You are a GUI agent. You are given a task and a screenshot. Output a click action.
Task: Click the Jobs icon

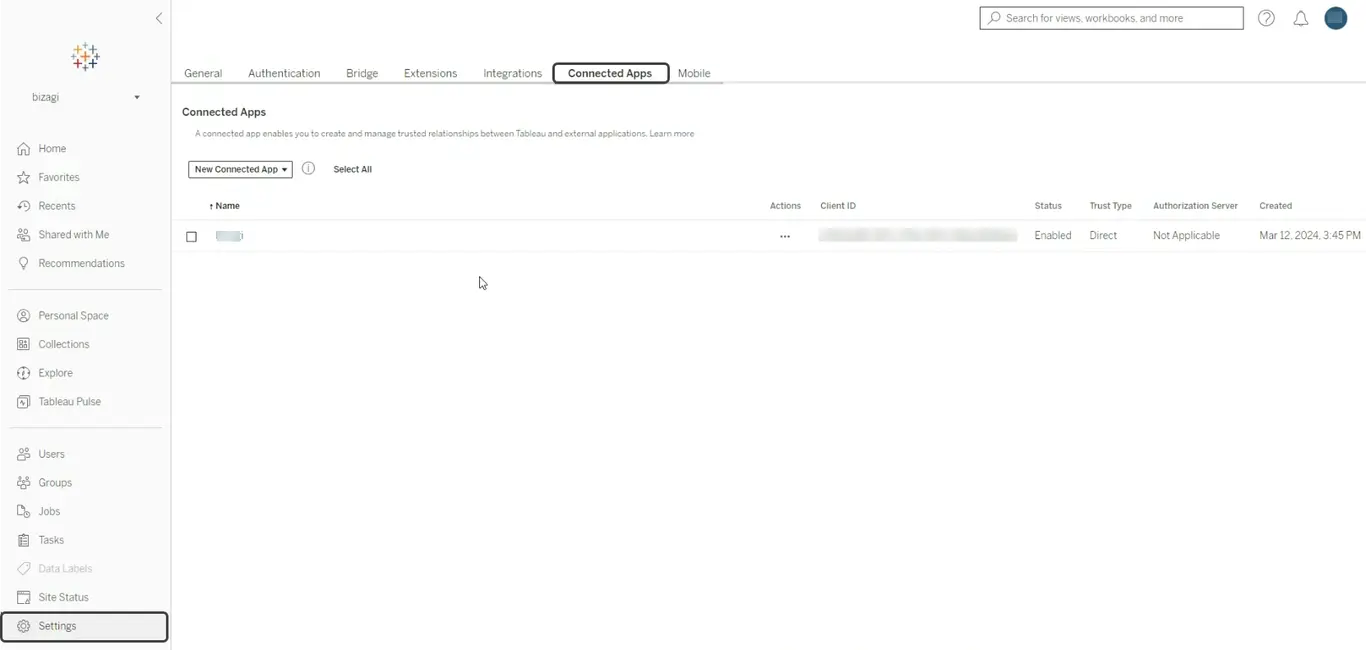point(24,512)
